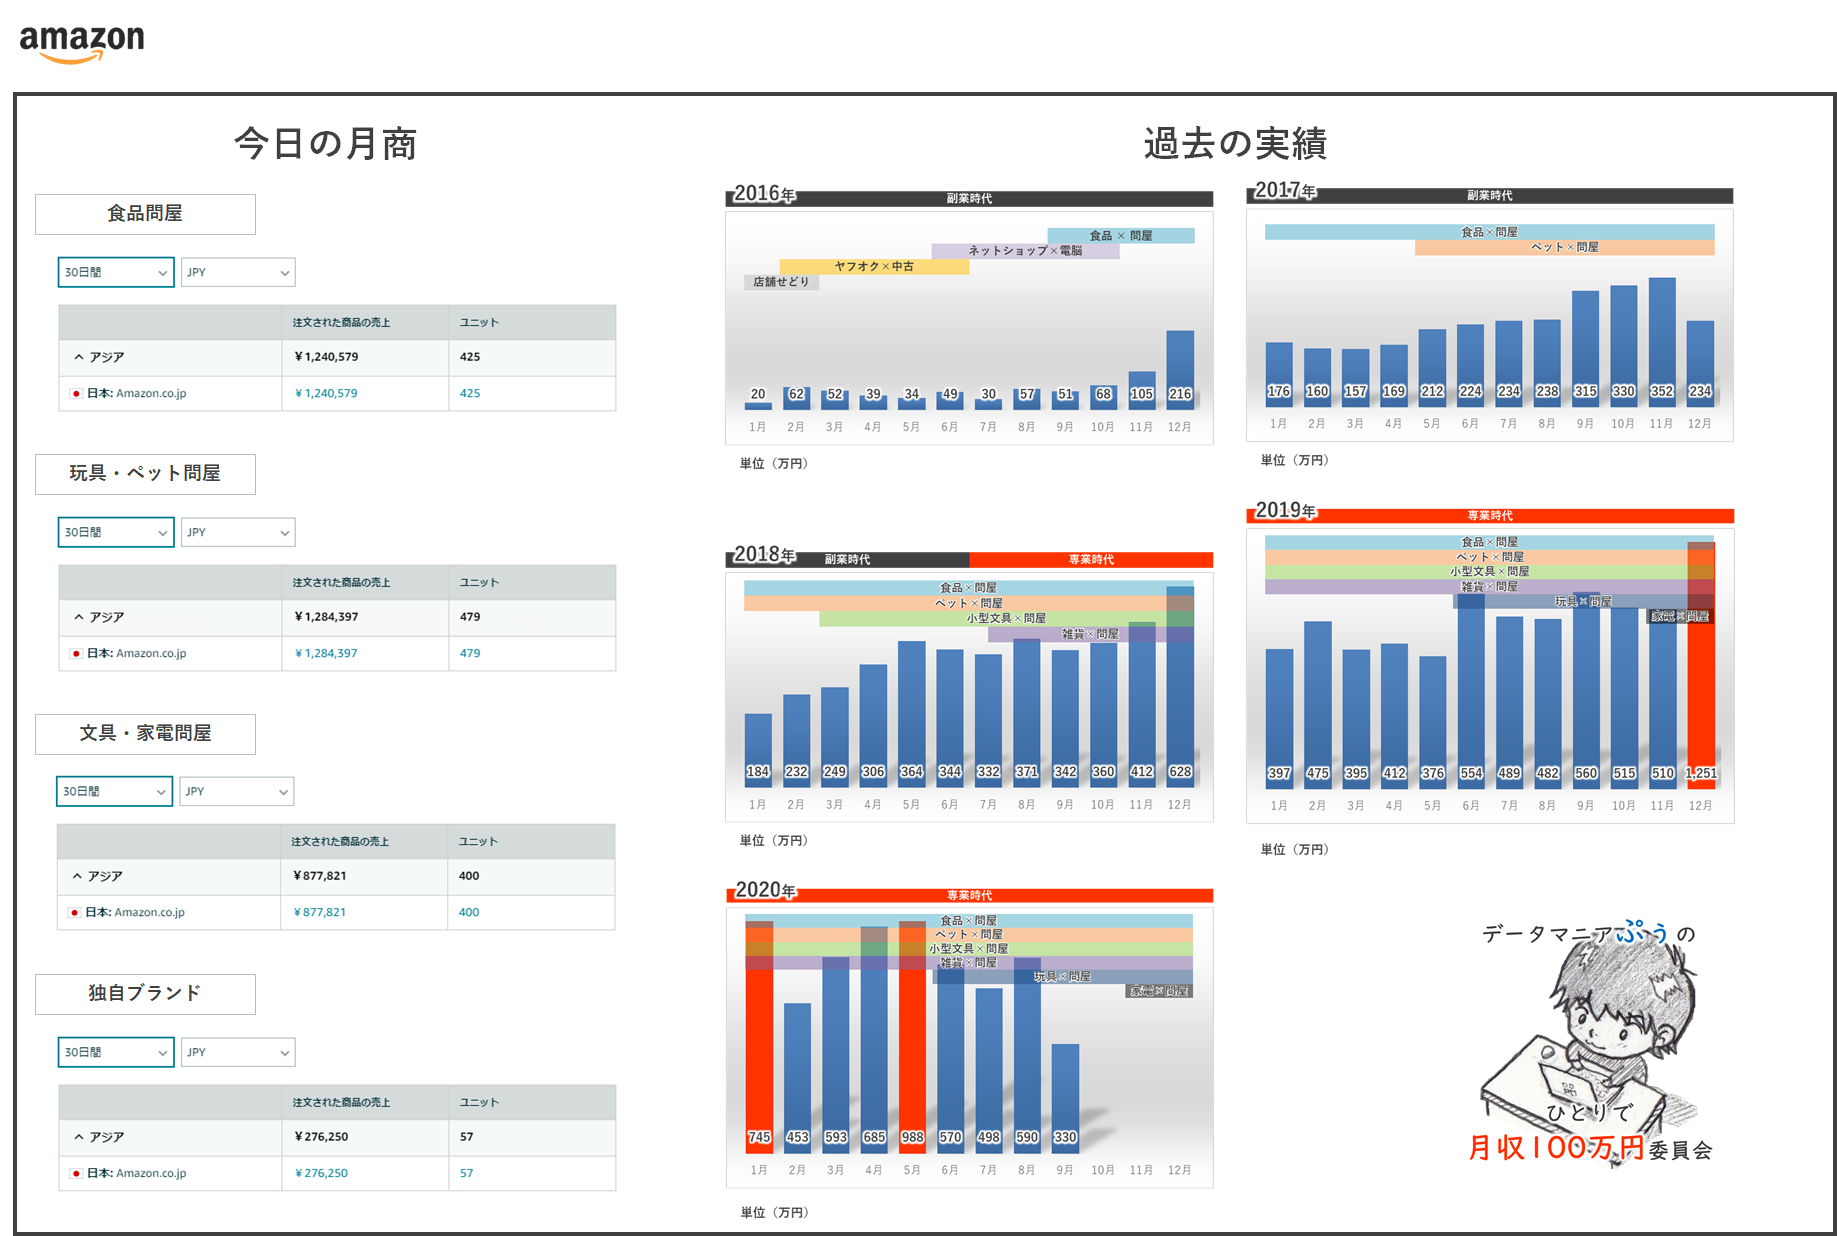Click the 216 bar for December 2016
Image resolution: width=1837 pixels, height=1236 pixels.
[1180, 370]
